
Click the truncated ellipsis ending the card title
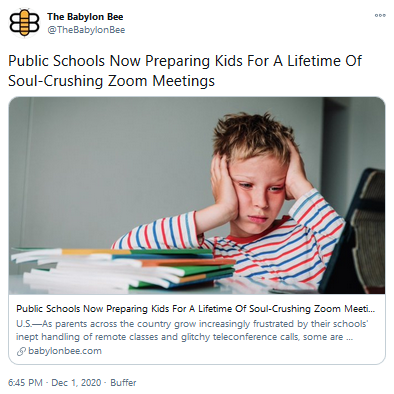(x=371, y=309)
